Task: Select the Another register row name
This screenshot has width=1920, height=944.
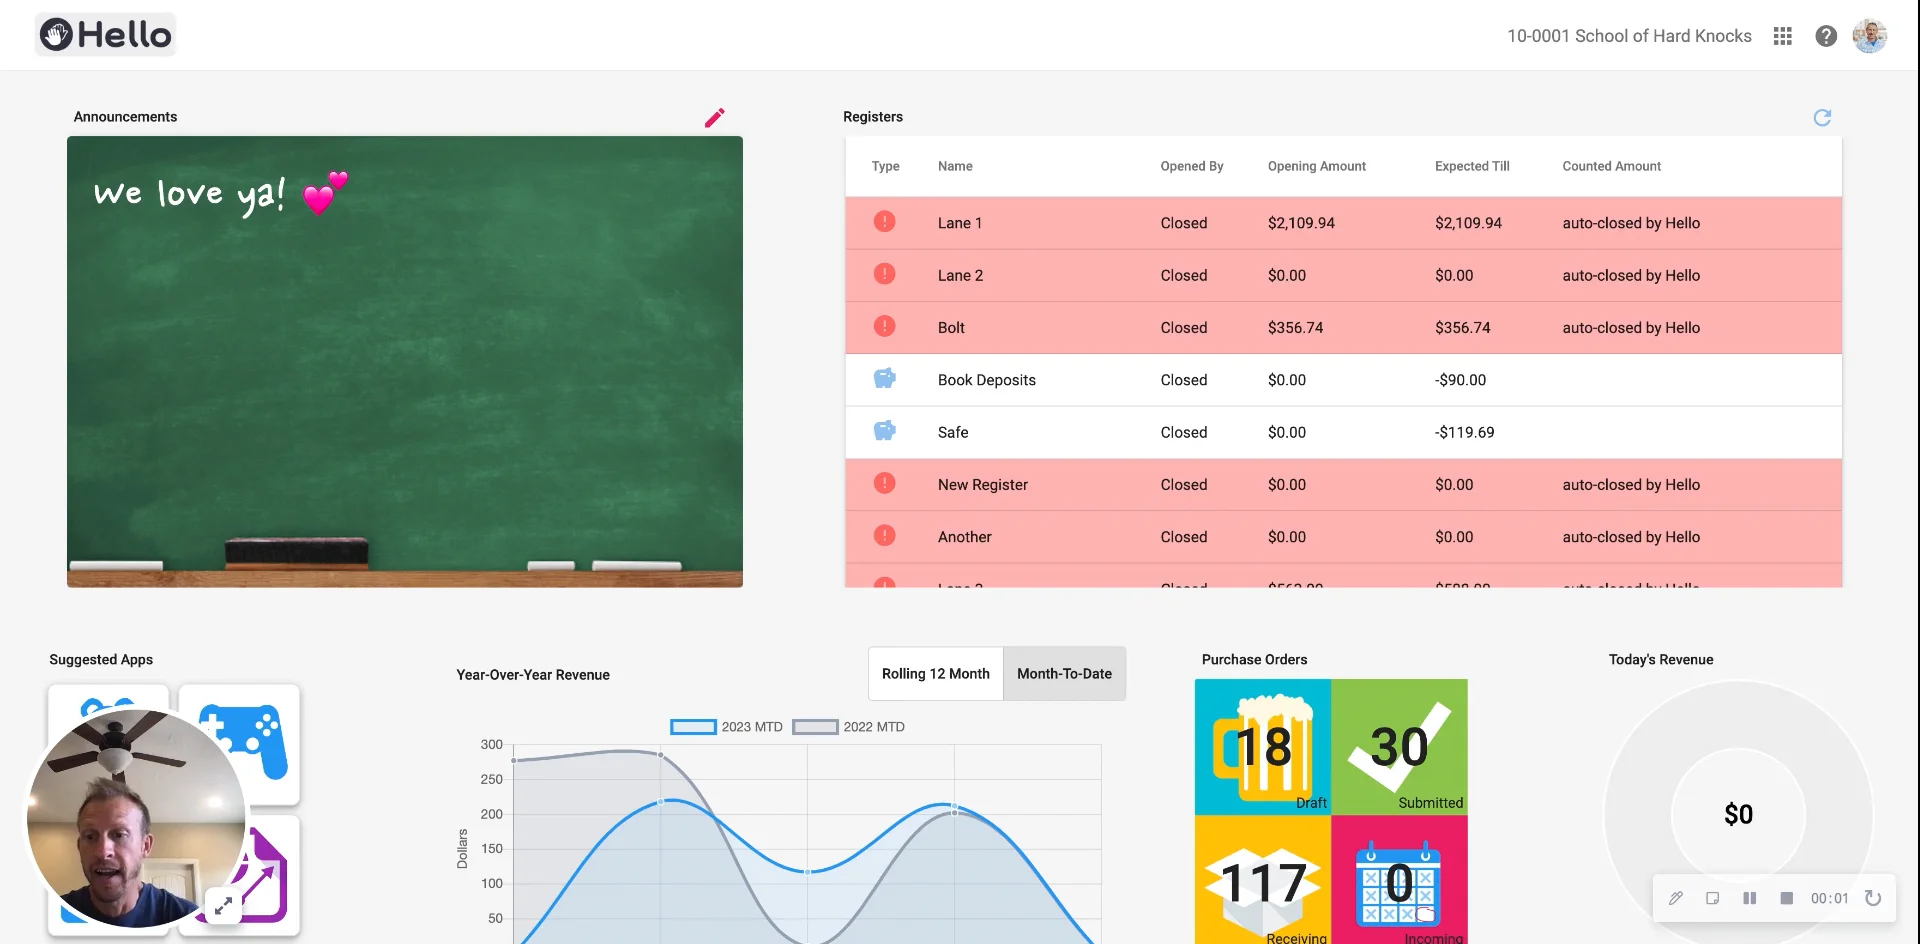Action: click(x=964, y=537)
